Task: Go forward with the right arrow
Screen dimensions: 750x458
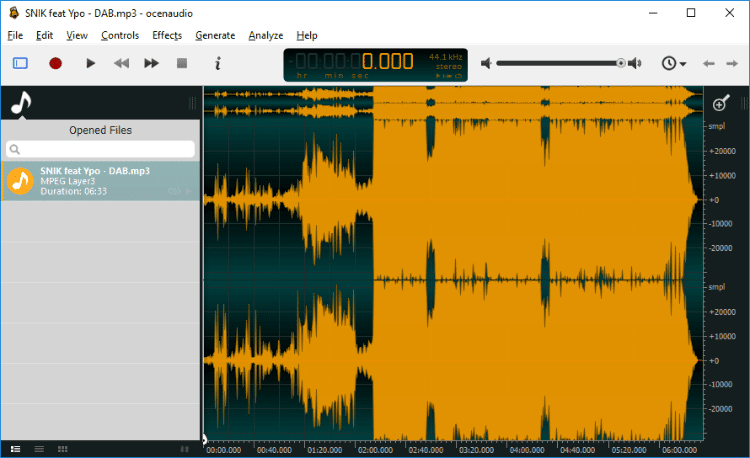Action: 732,63
